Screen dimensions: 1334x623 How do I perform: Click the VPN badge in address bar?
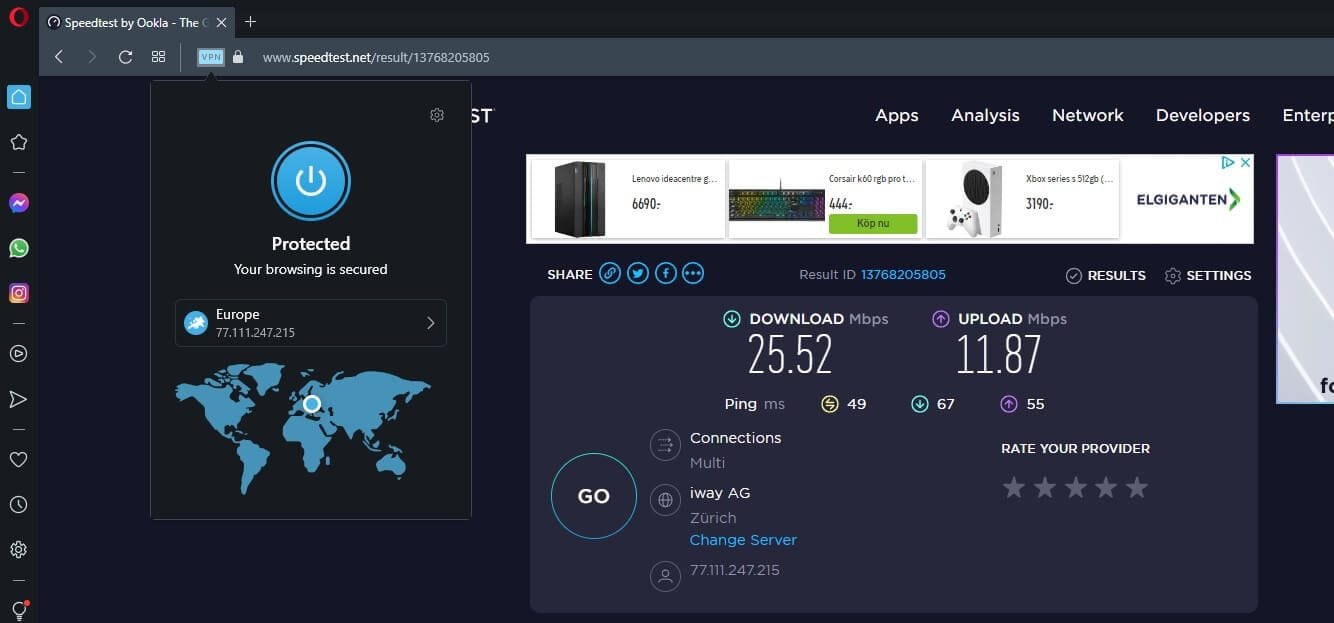click(211, 57)
